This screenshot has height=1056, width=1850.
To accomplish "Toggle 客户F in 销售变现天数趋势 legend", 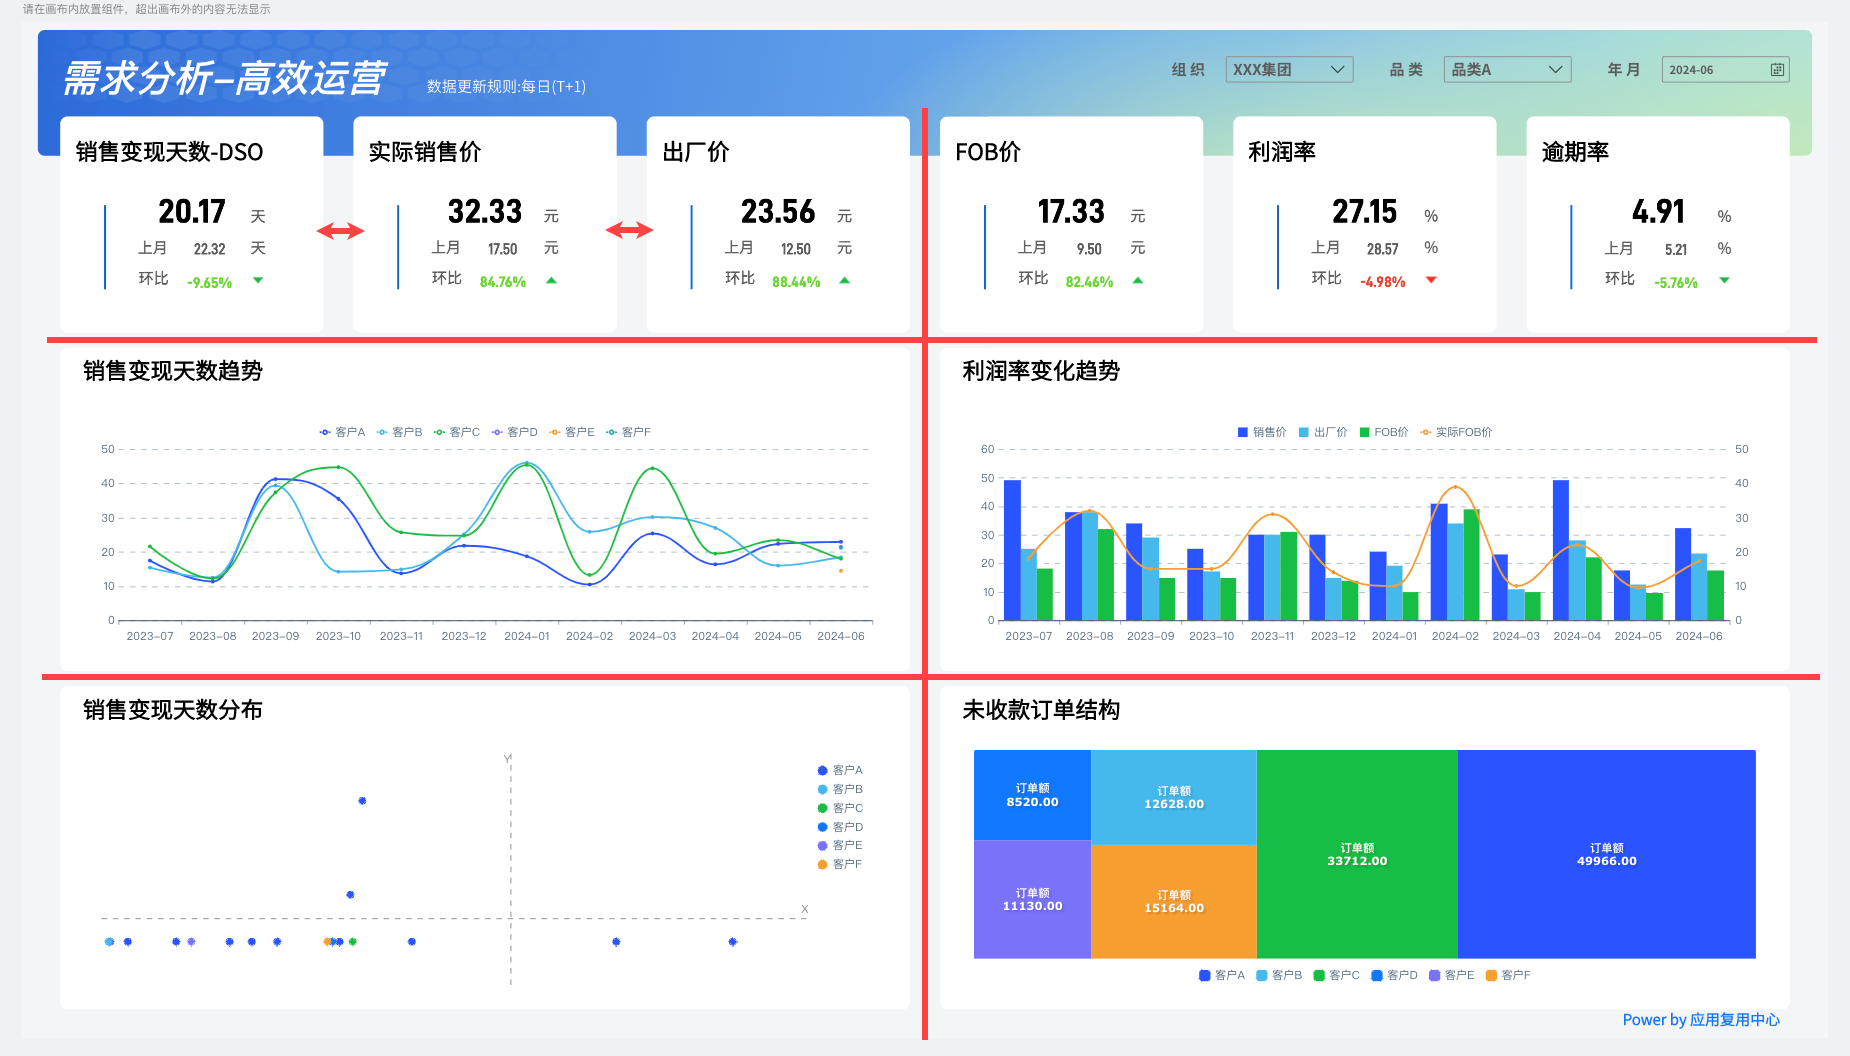I will 628,432.
